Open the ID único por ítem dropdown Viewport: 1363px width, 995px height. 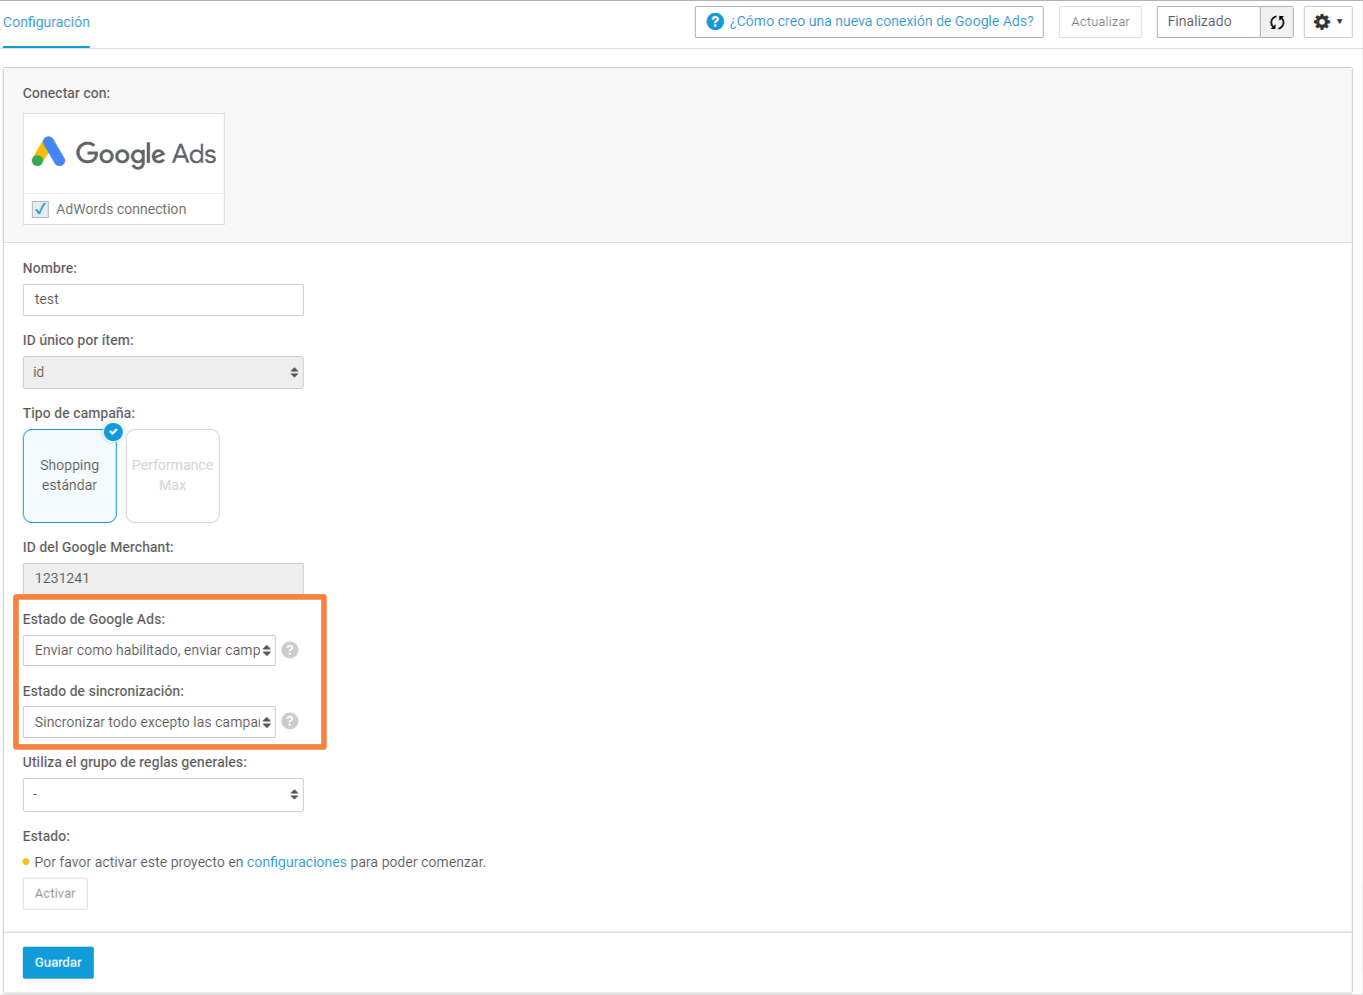163,372
